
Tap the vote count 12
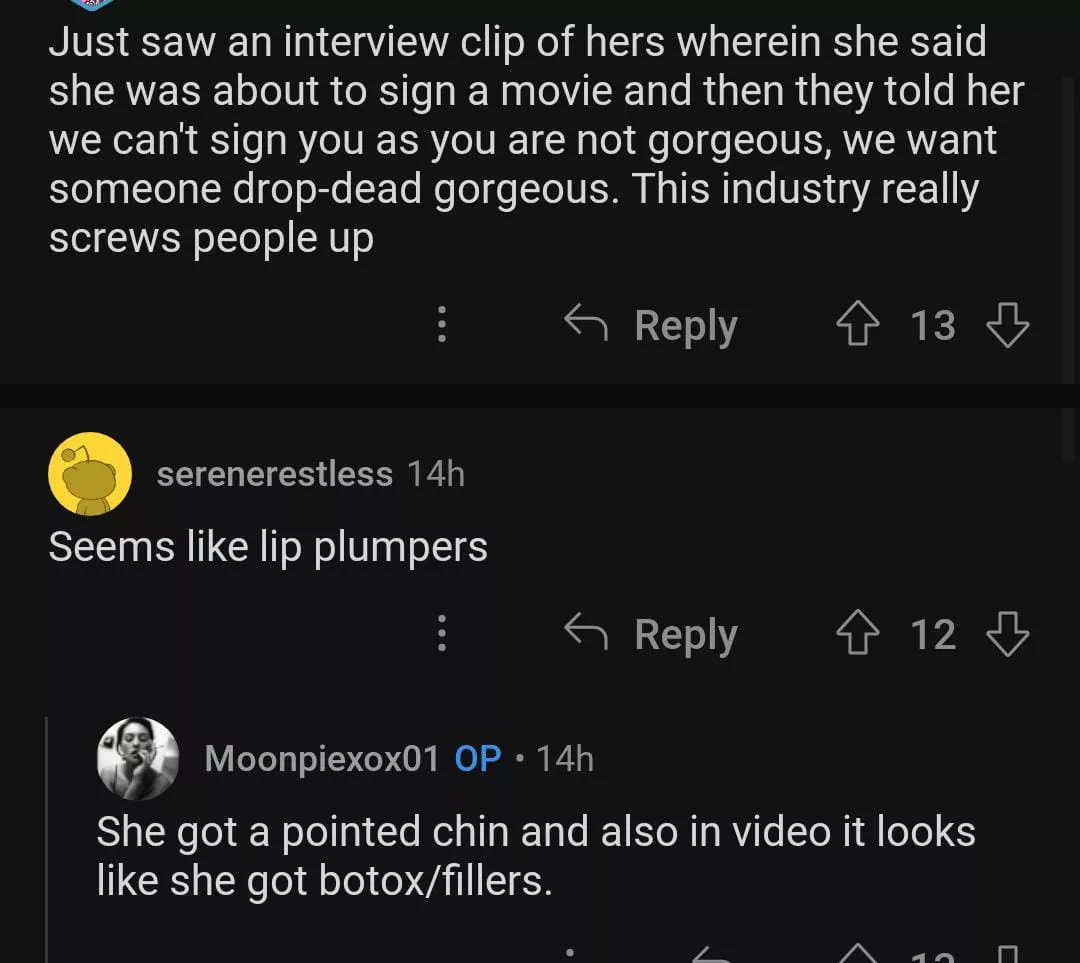pyautogui.click(x=932, y=634)
